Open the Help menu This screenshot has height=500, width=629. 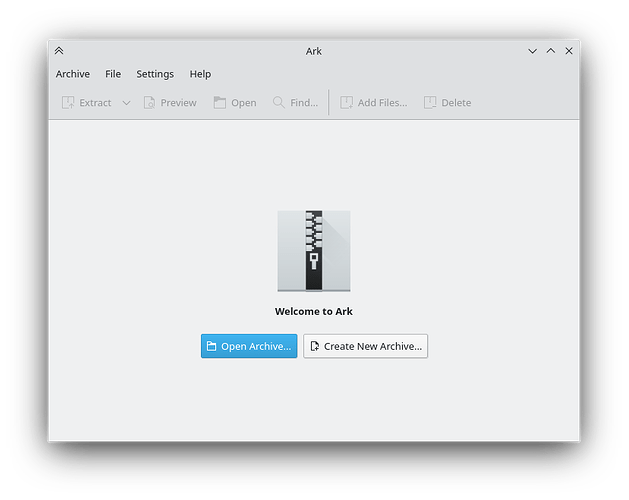(x=200, y=74)
